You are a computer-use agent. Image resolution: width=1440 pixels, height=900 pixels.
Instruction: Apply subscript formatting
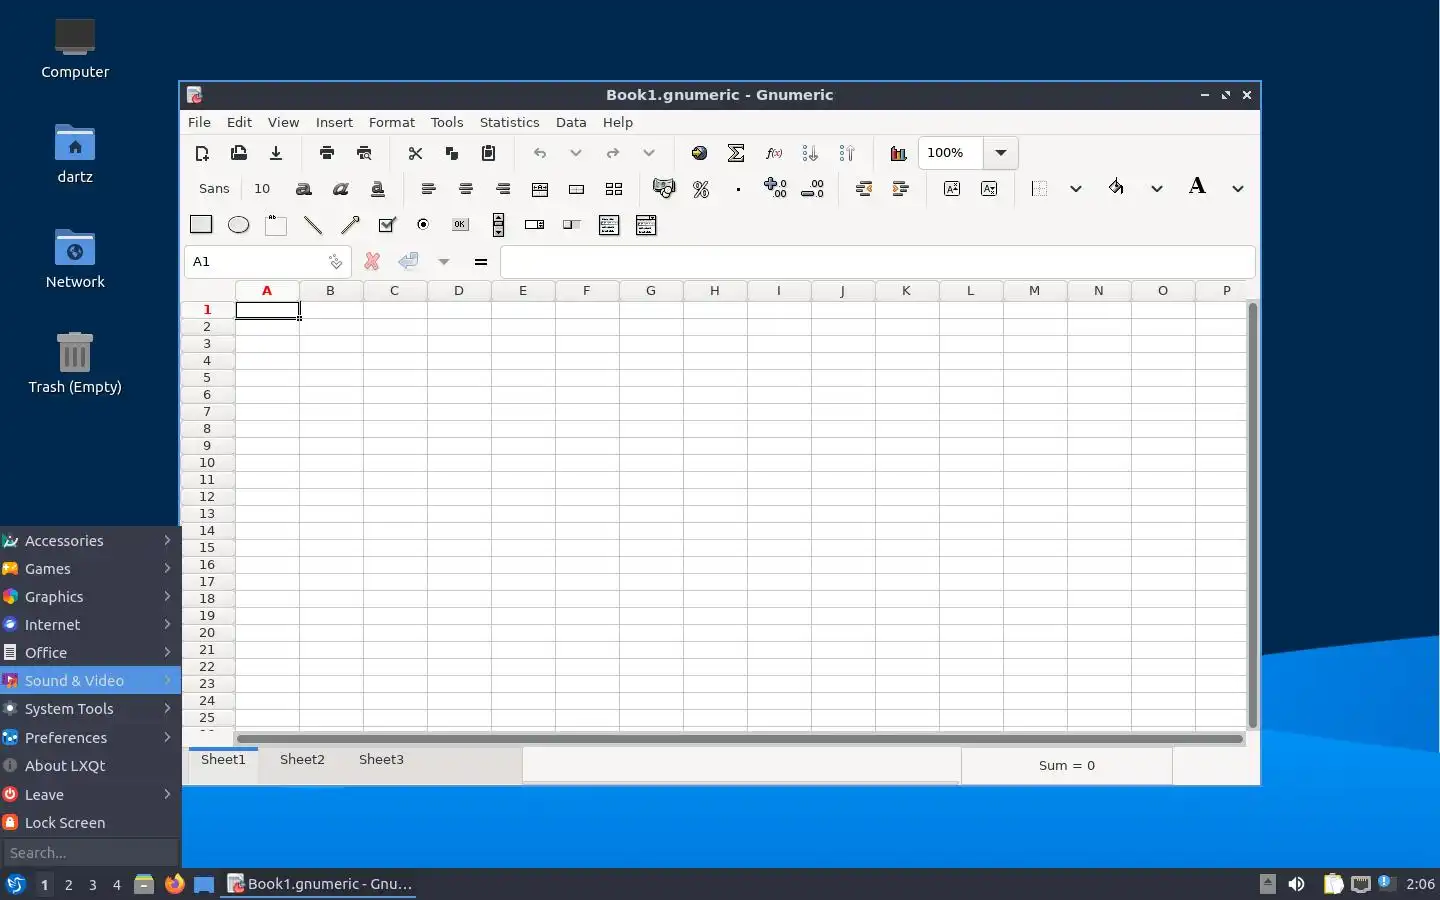coord(989,189)
